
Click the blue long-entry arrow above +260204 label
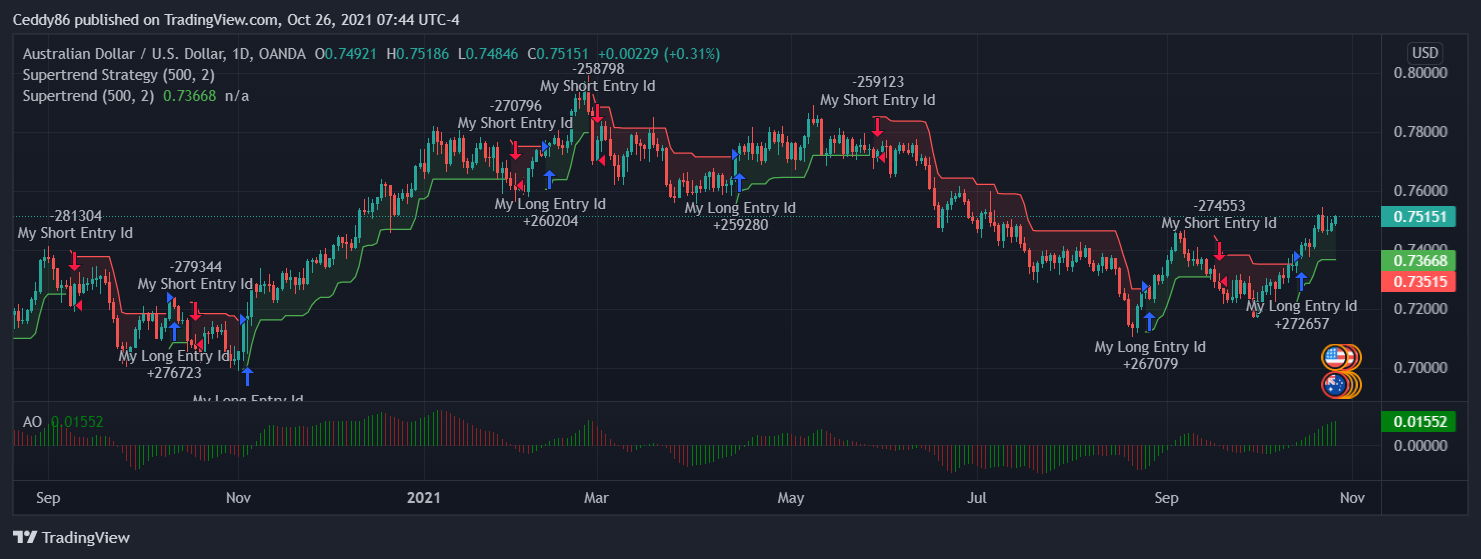[549, 179]
